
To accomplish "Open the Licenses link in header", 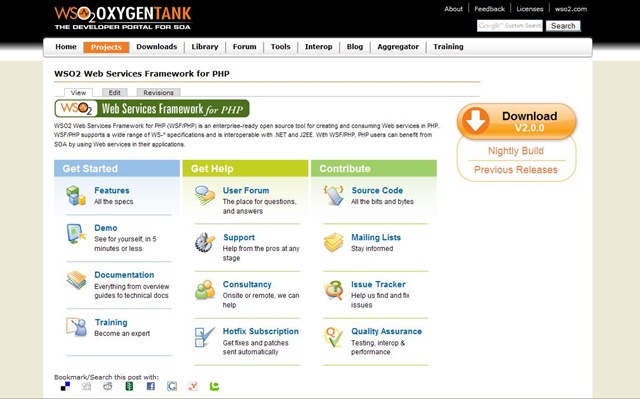I will click(530, 9).
